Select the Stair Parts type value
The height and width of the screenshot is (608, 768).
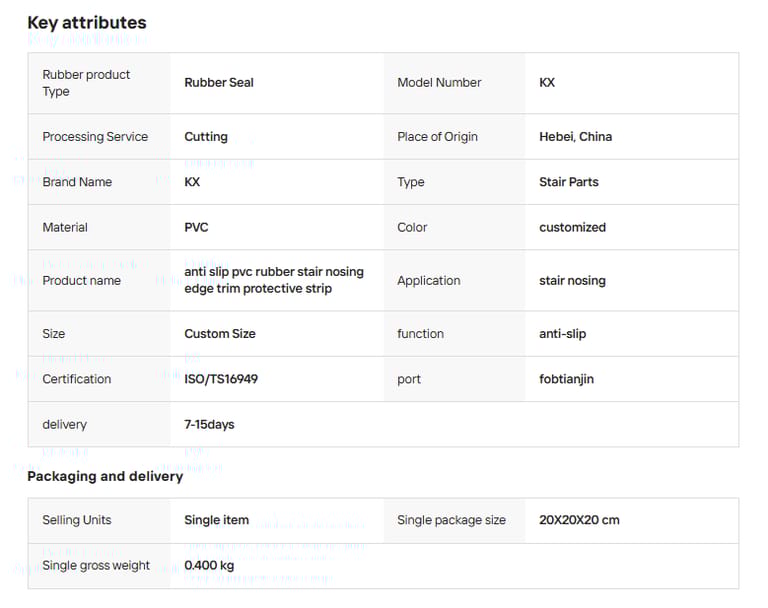[x=568, y=182]
